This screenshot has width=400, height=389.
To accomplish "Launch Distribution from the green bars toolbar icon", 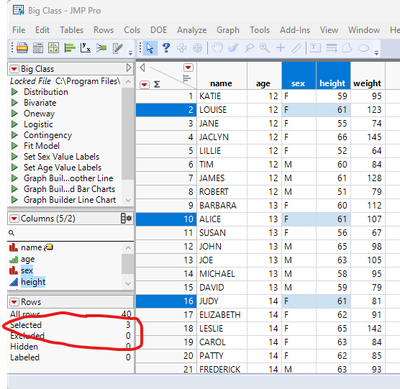I will tap(70, 48).
